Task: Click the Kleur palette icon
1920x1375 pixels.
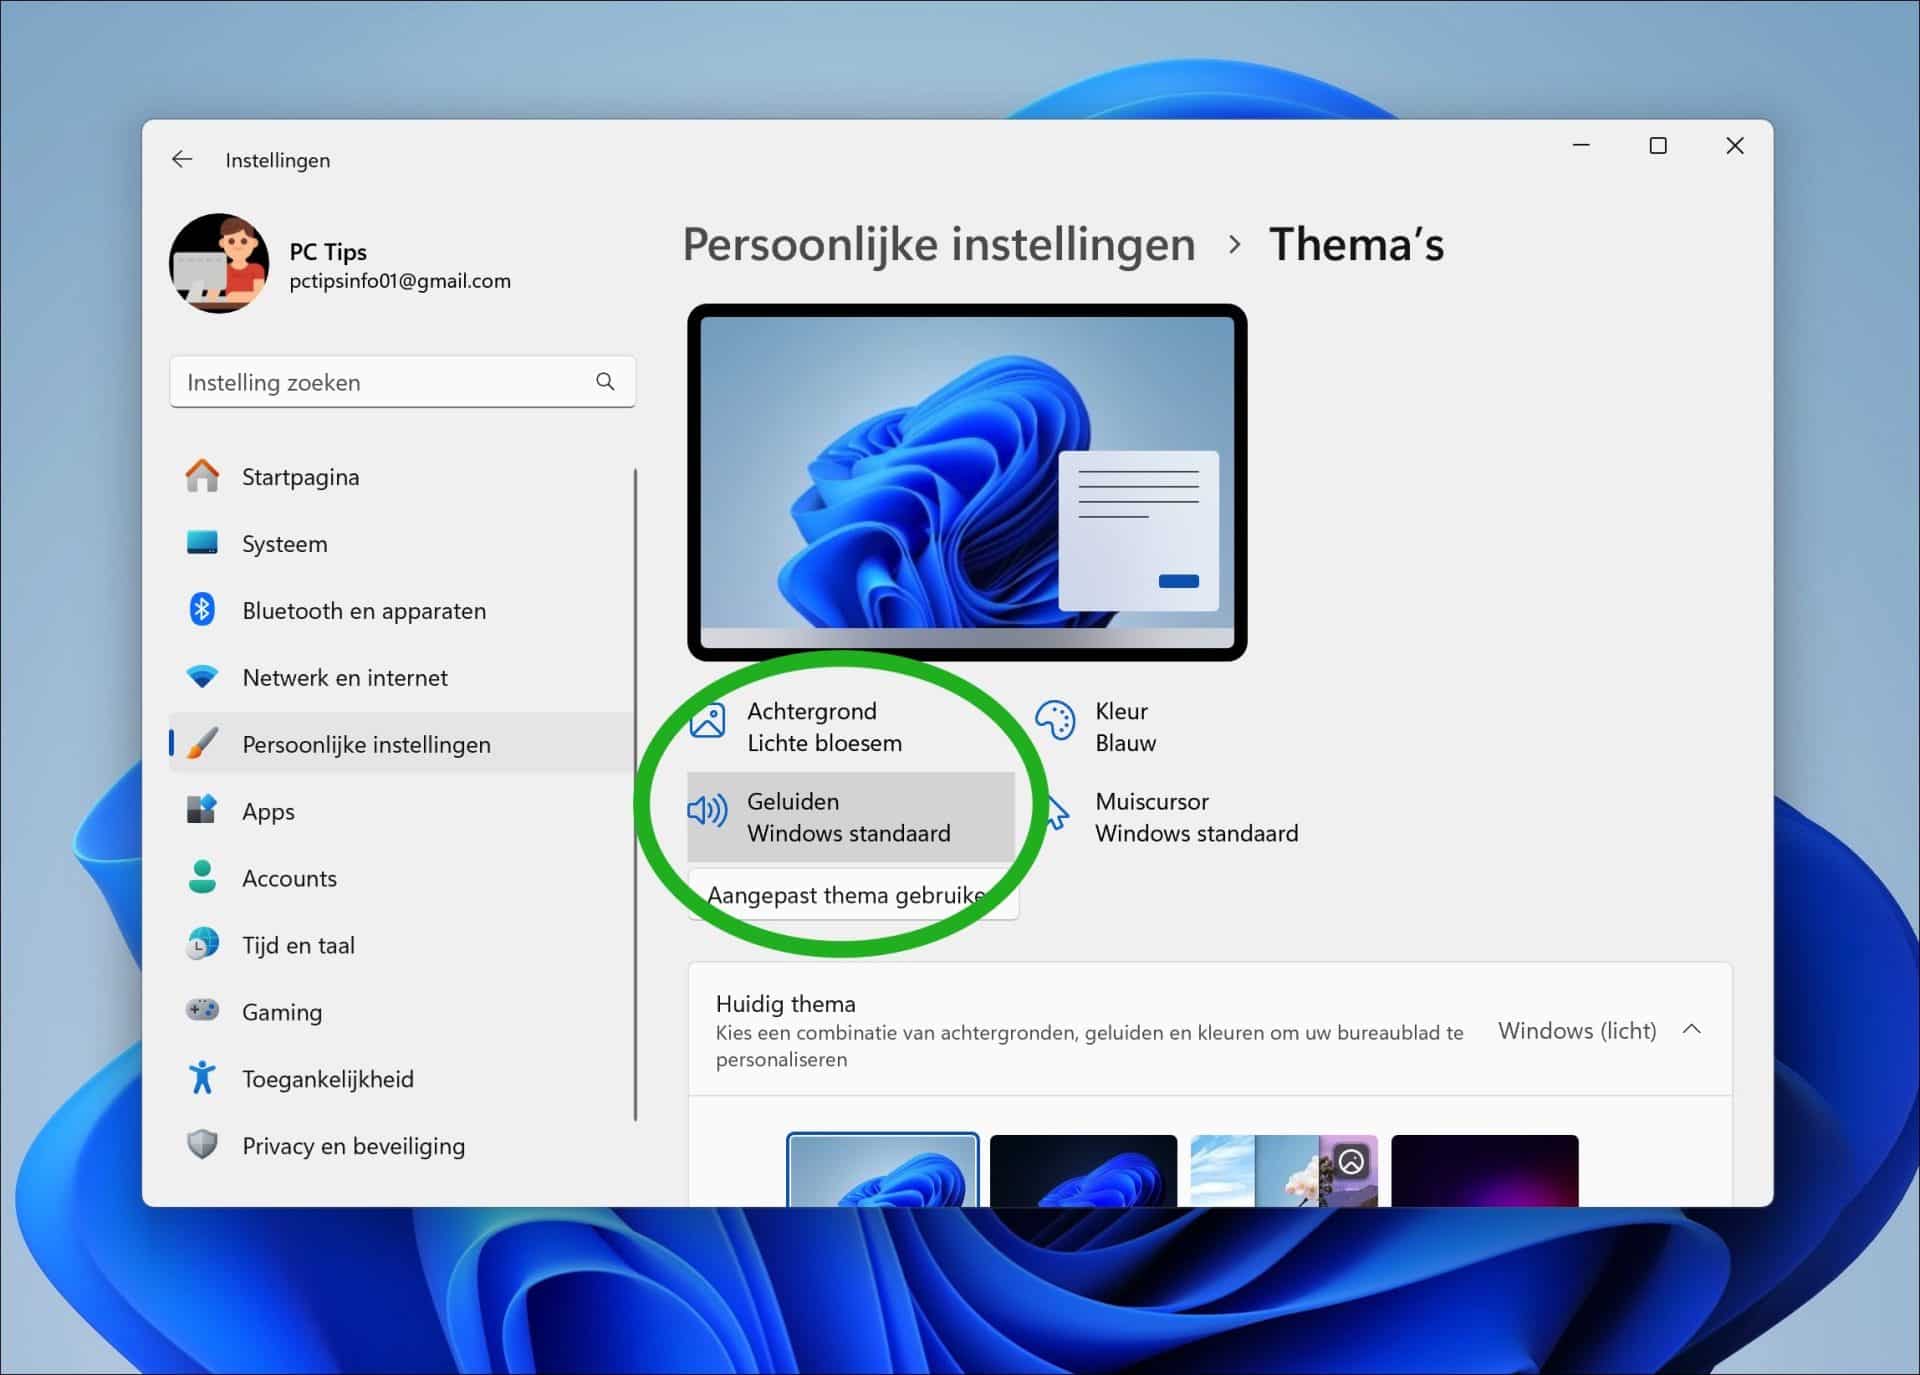Action: [x=1055, y=720]
